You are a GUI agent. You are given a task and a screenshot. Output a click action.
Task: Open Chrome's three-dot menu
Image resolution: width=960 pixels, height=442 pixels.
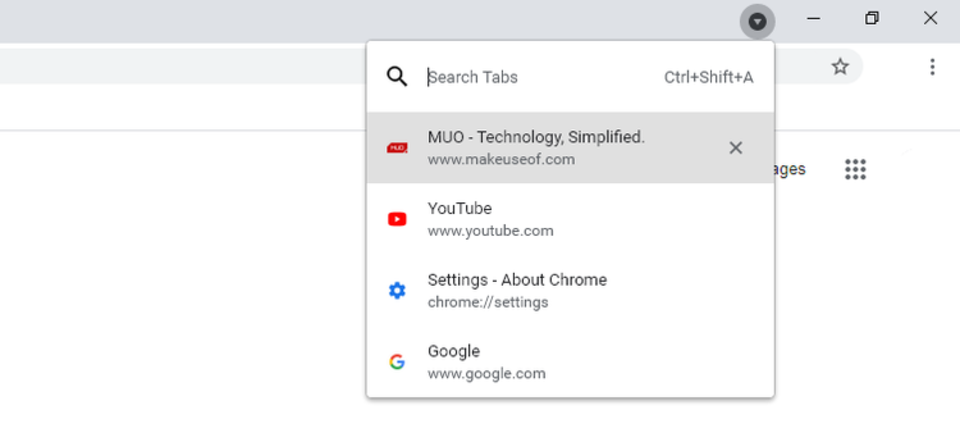pos(932,67)
